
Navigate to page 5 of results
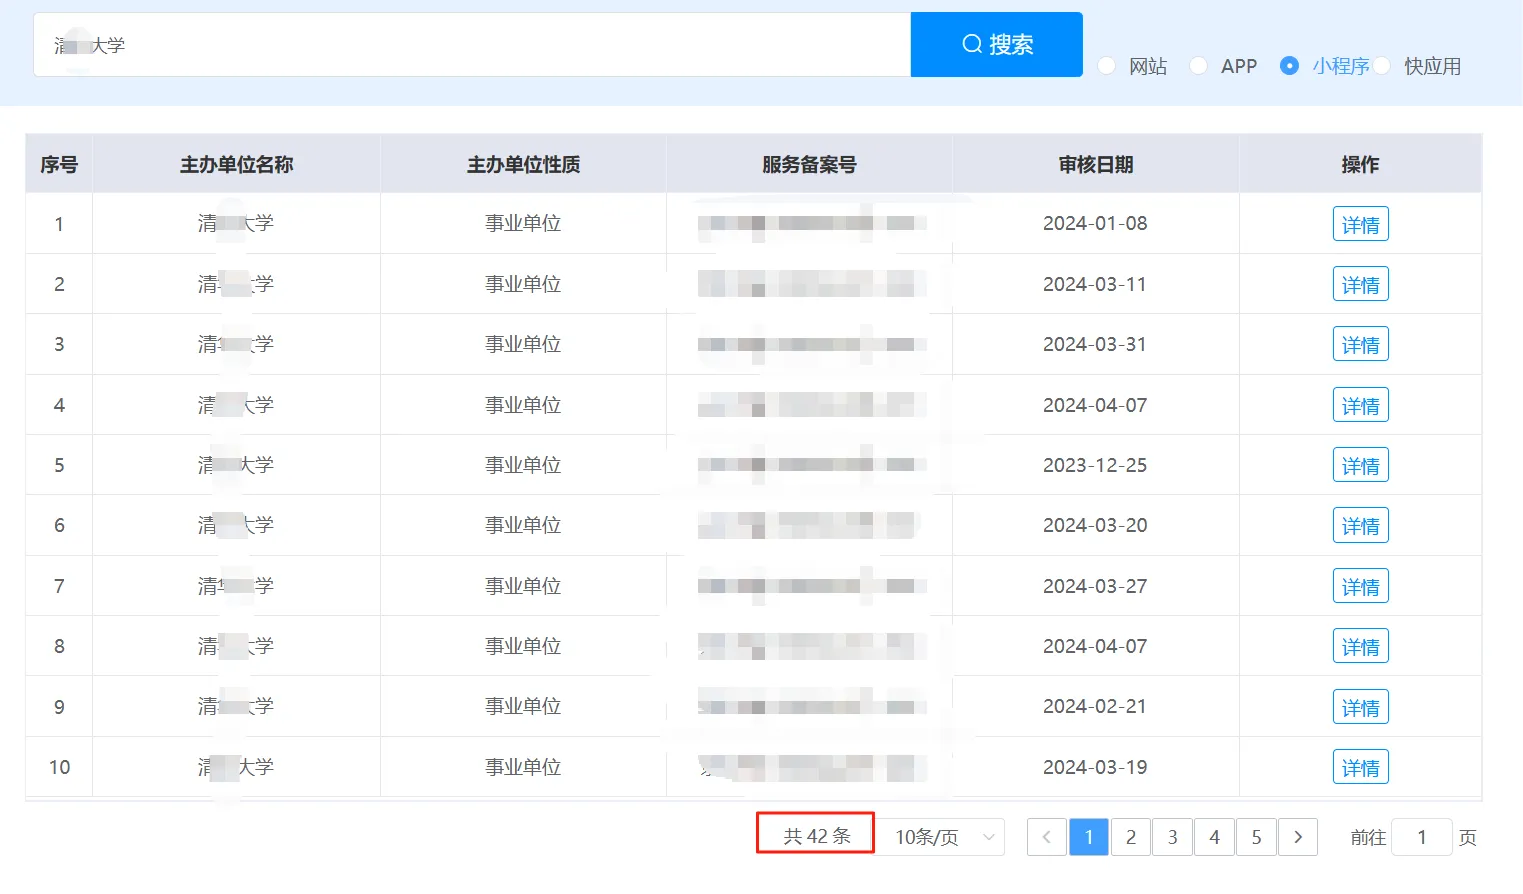1256,837
